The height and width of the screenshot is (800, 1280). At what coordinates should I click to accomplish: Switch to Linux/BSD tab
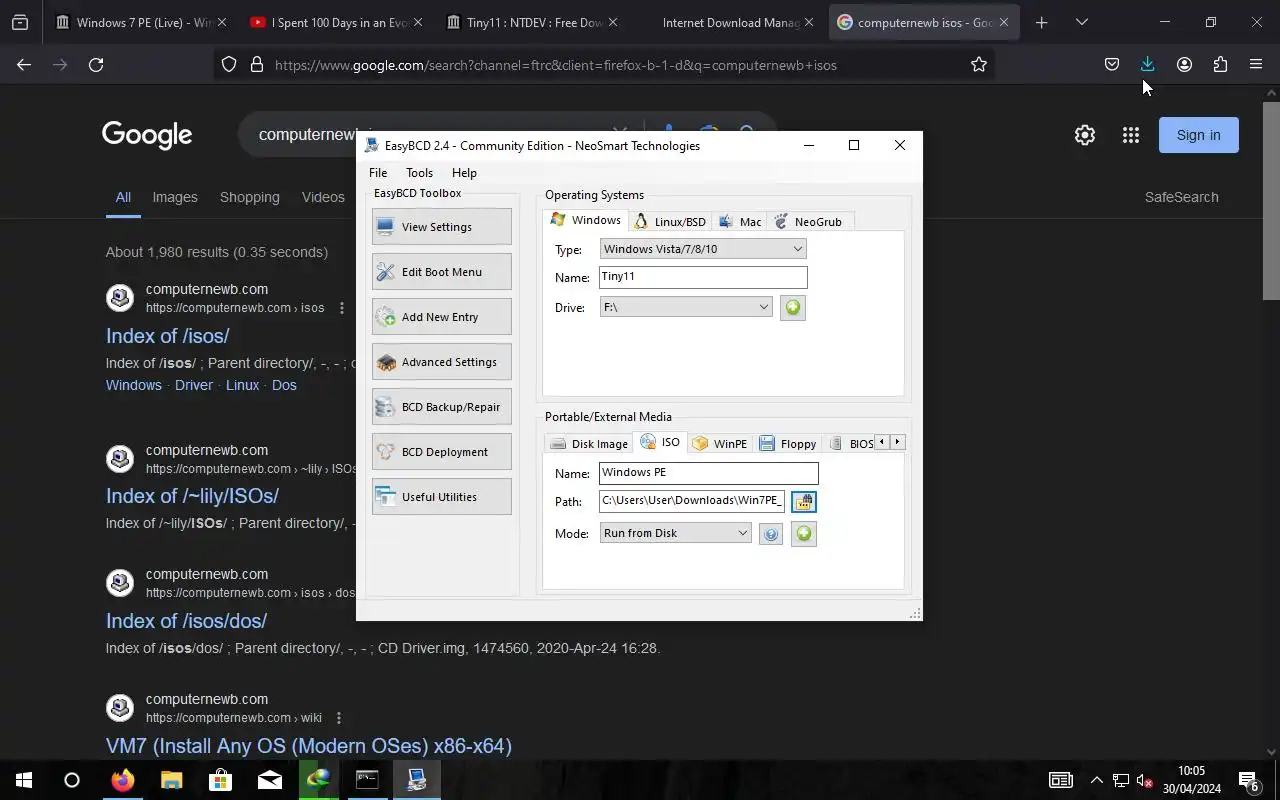tap(670, 222)
